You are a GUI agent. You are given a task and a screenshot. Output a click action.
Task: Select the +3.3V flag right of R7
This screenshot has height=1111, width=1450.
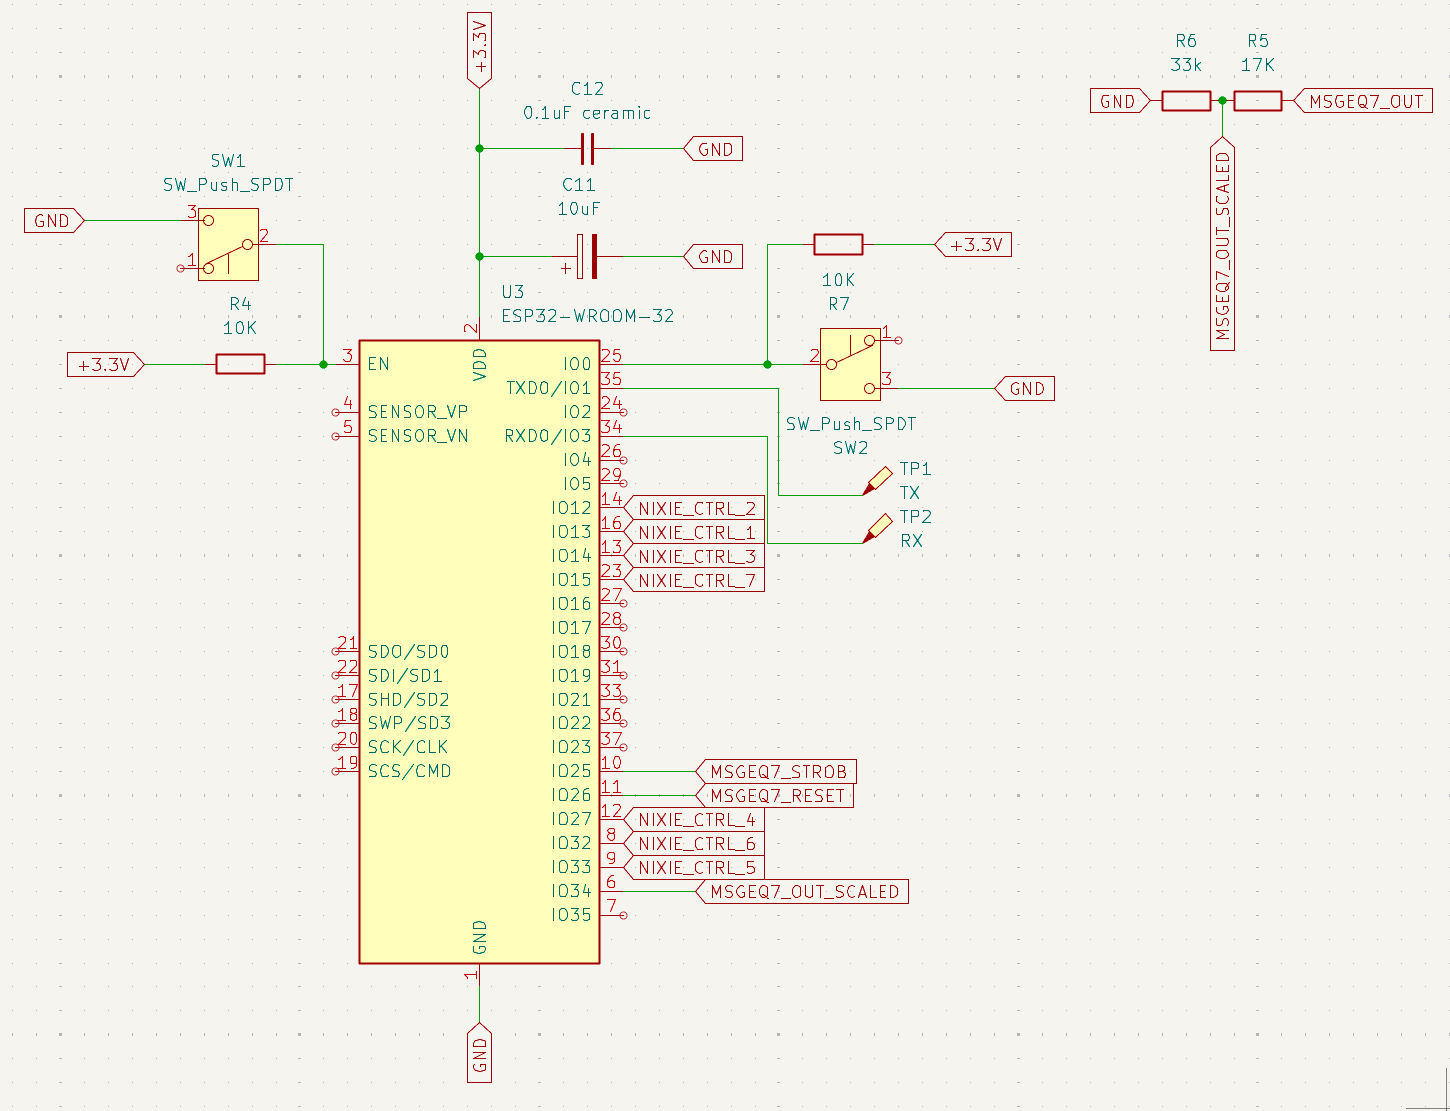[x=973, y=244]
